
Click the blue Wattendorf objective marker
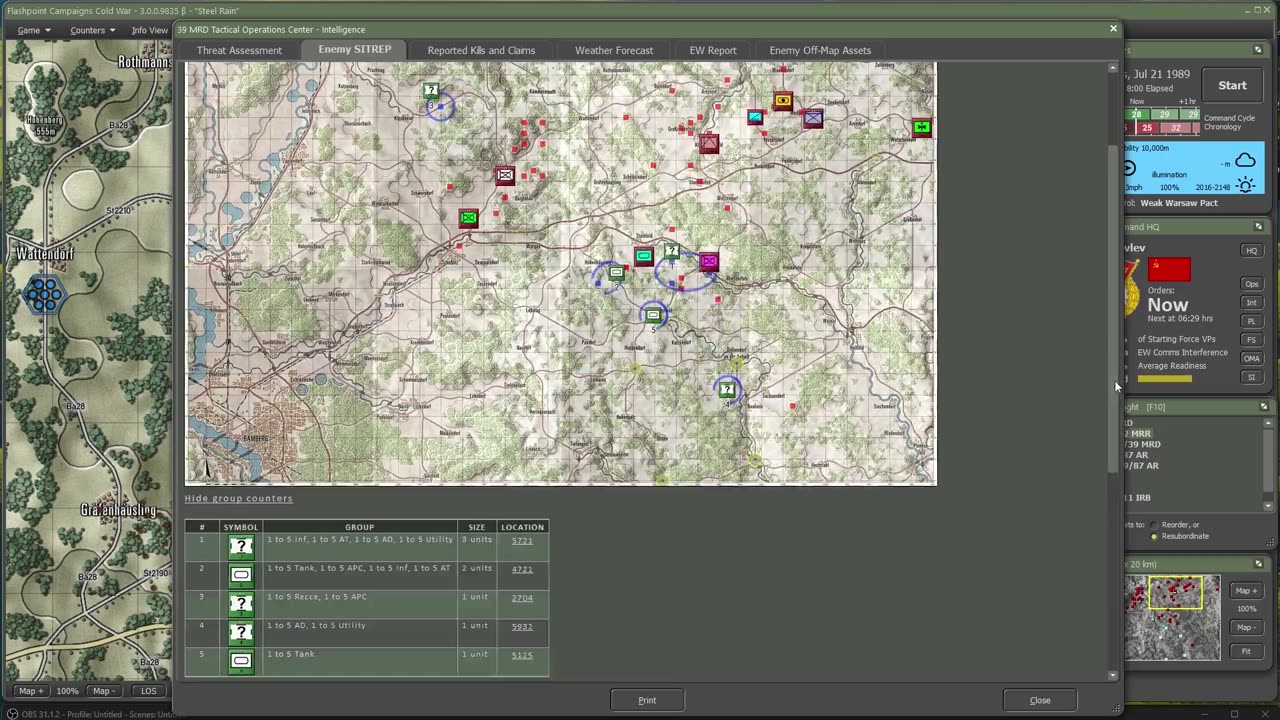coord(44,294)
